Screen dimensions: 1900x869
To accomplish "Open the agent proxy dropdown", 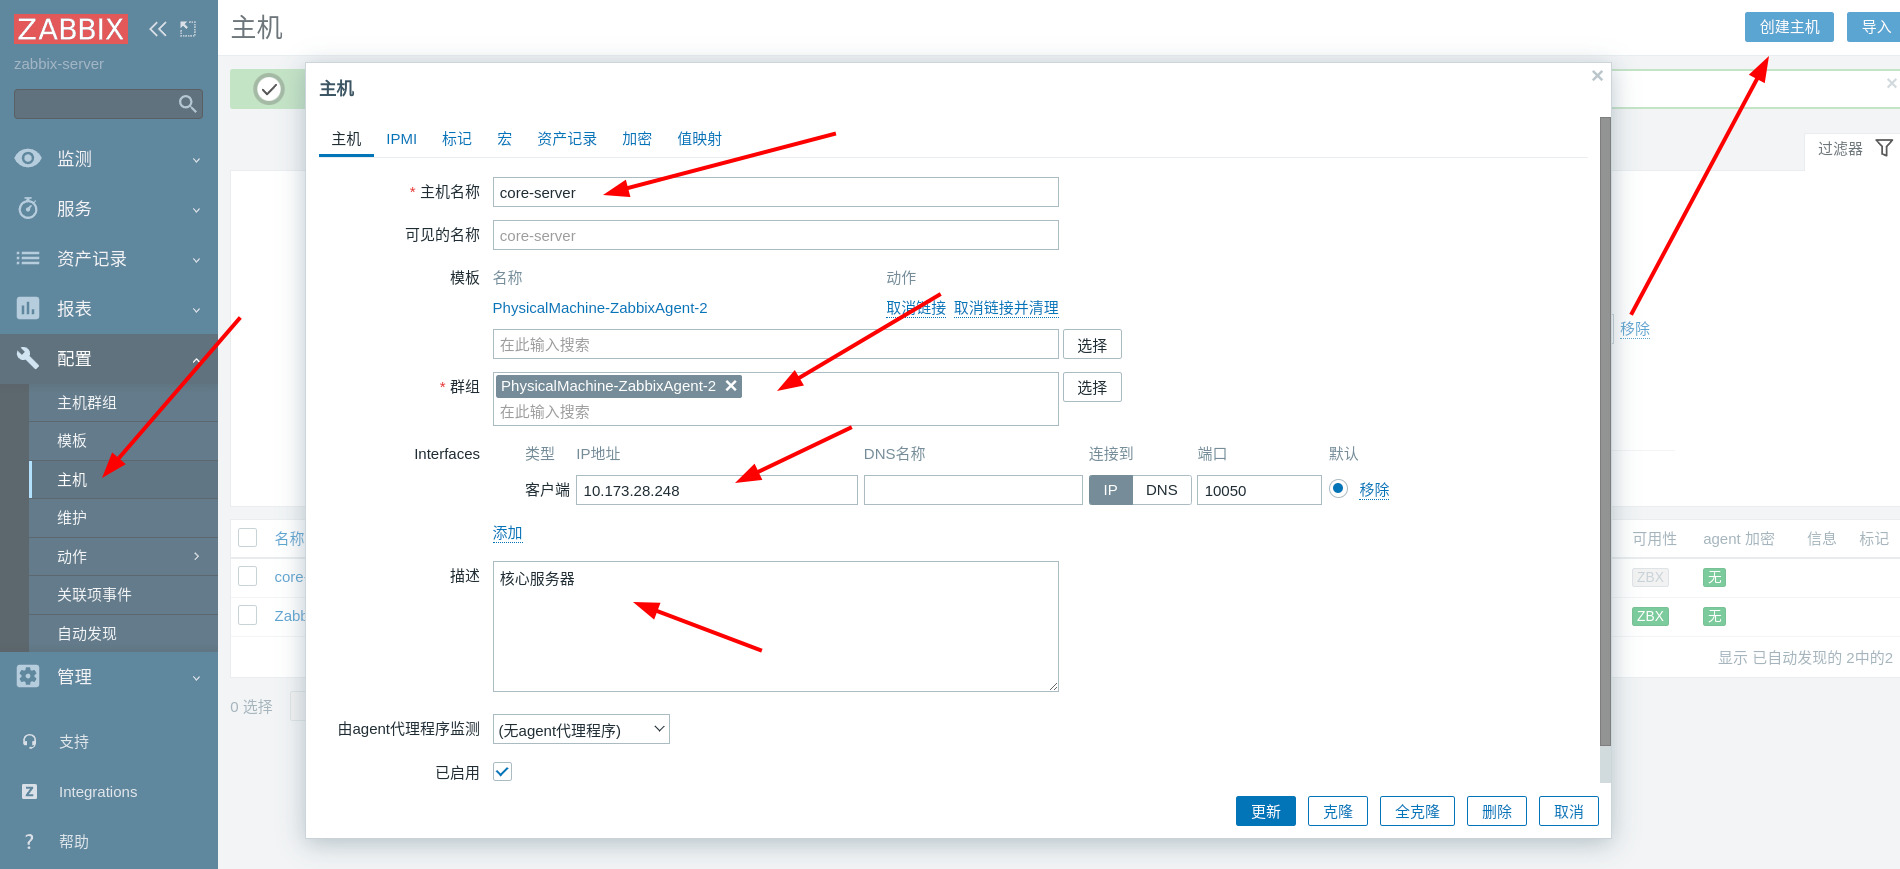I will (581, 729).
